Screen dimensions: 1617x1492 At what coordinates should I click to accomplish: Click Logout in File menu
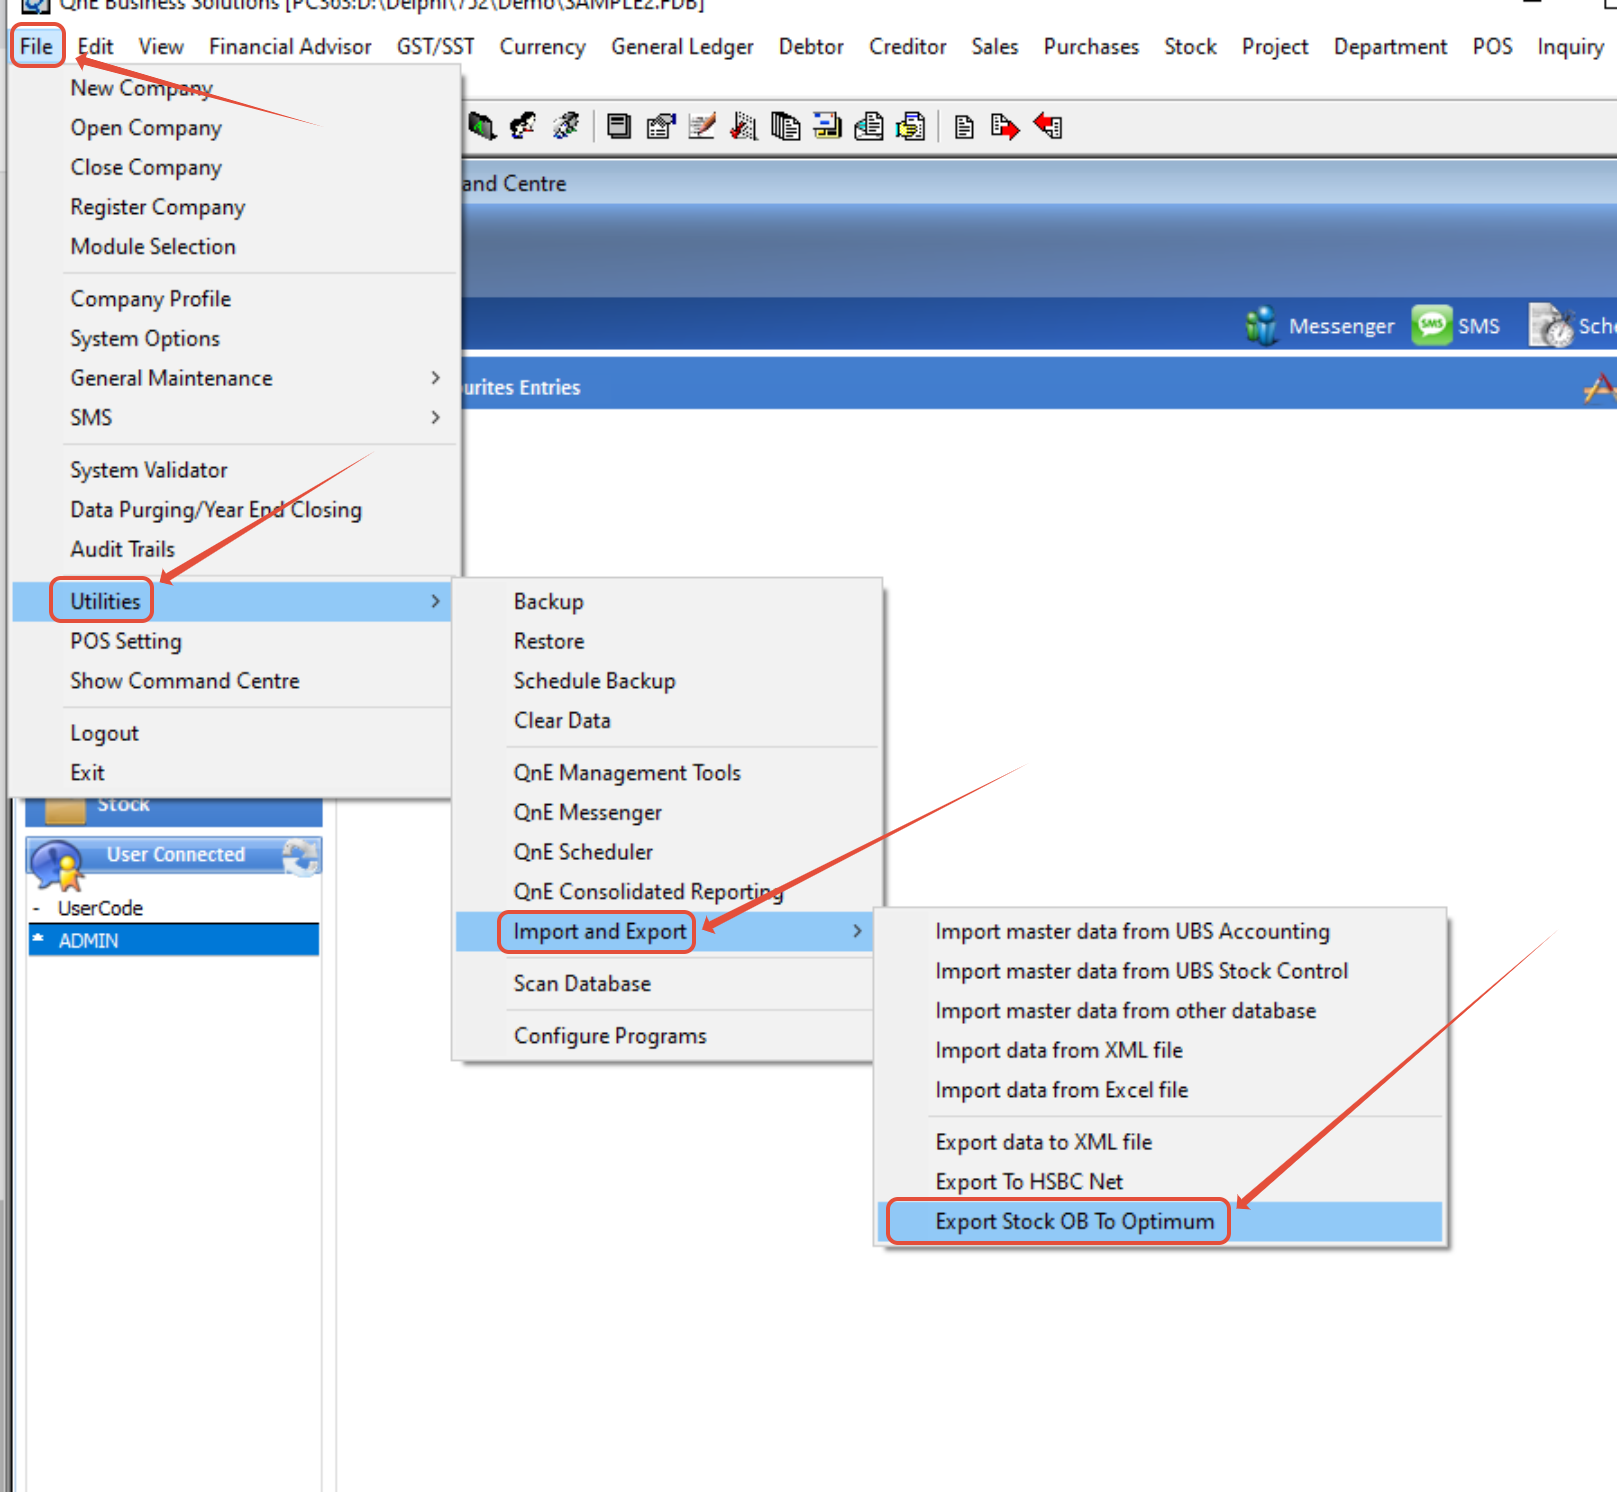(104, 733)
